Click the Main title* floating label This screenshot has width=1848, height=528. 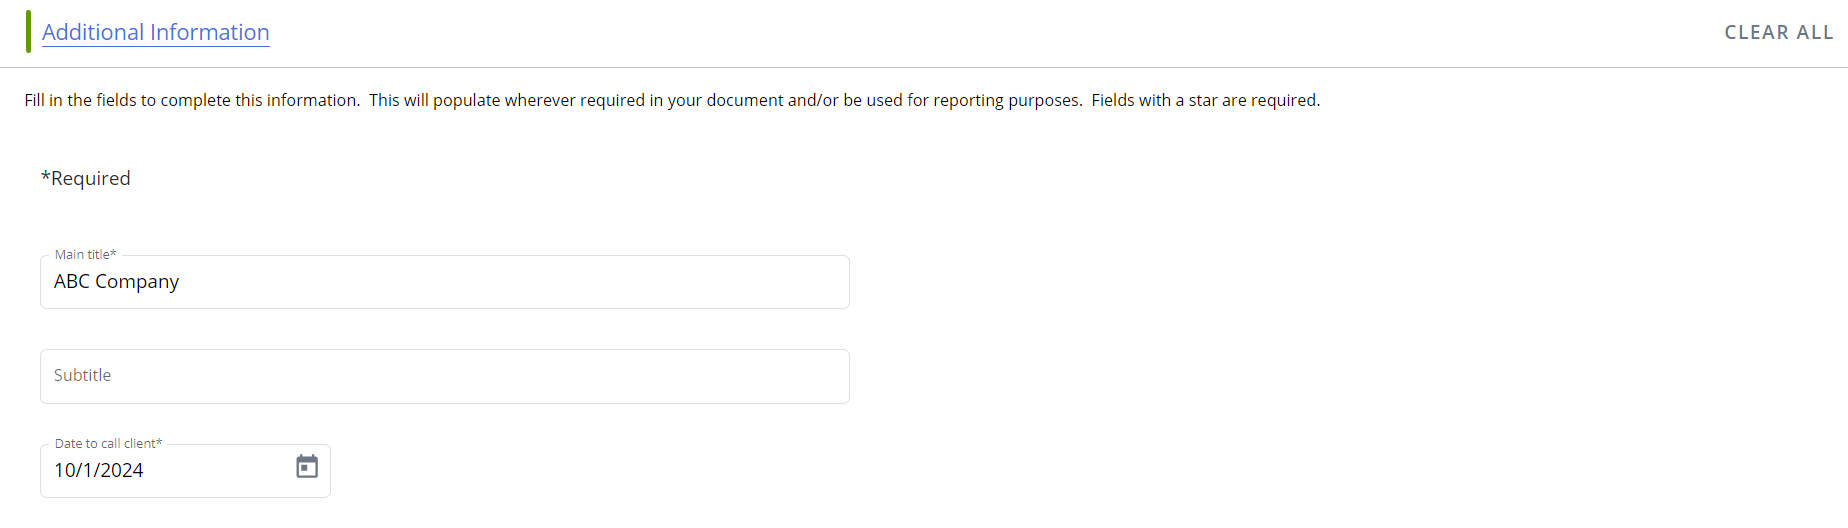click(86, 254)
